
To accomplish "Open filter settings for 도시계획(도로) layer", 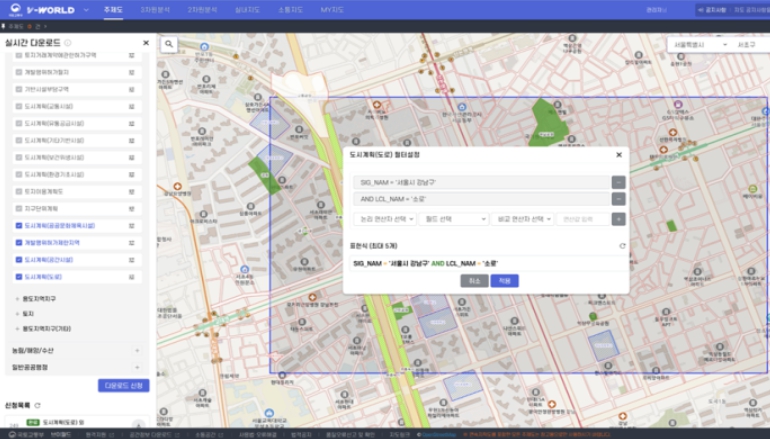I will pos(132,275).
